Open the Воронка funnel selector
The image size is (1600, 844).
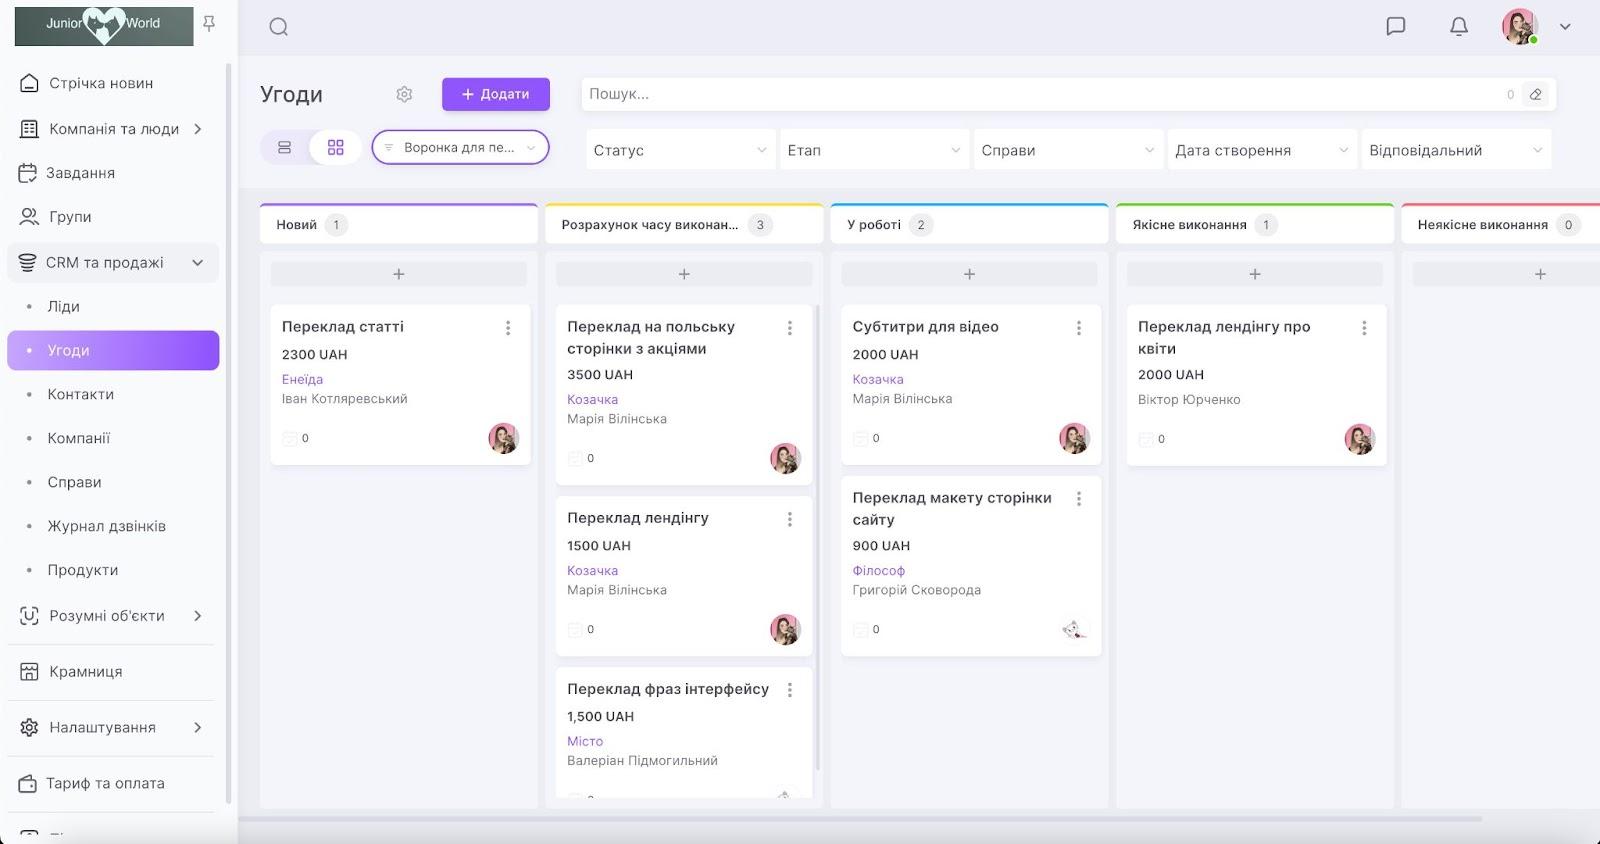tap(460, 148)
